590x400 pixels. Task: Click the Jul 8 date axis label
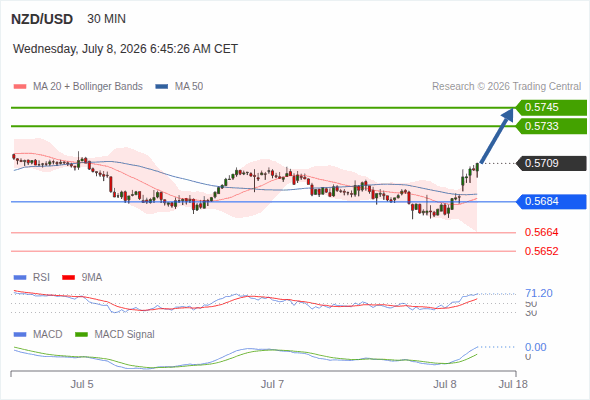click(445, 385)
